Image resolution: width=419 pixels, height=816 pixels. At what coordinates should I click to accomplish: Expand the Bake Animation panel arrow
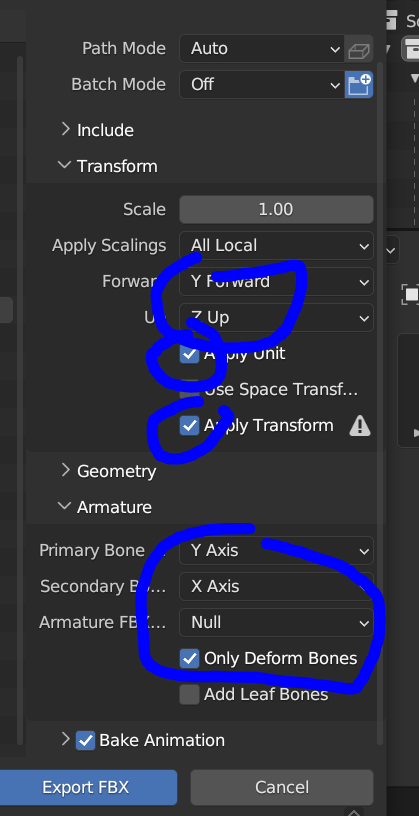click(x=65, y=739)
